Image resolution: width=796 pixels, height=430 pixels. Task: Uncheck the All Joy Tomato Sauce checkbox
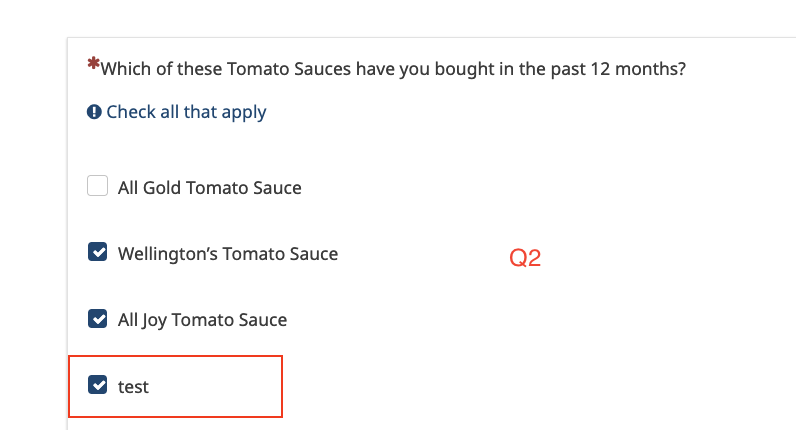97,319
